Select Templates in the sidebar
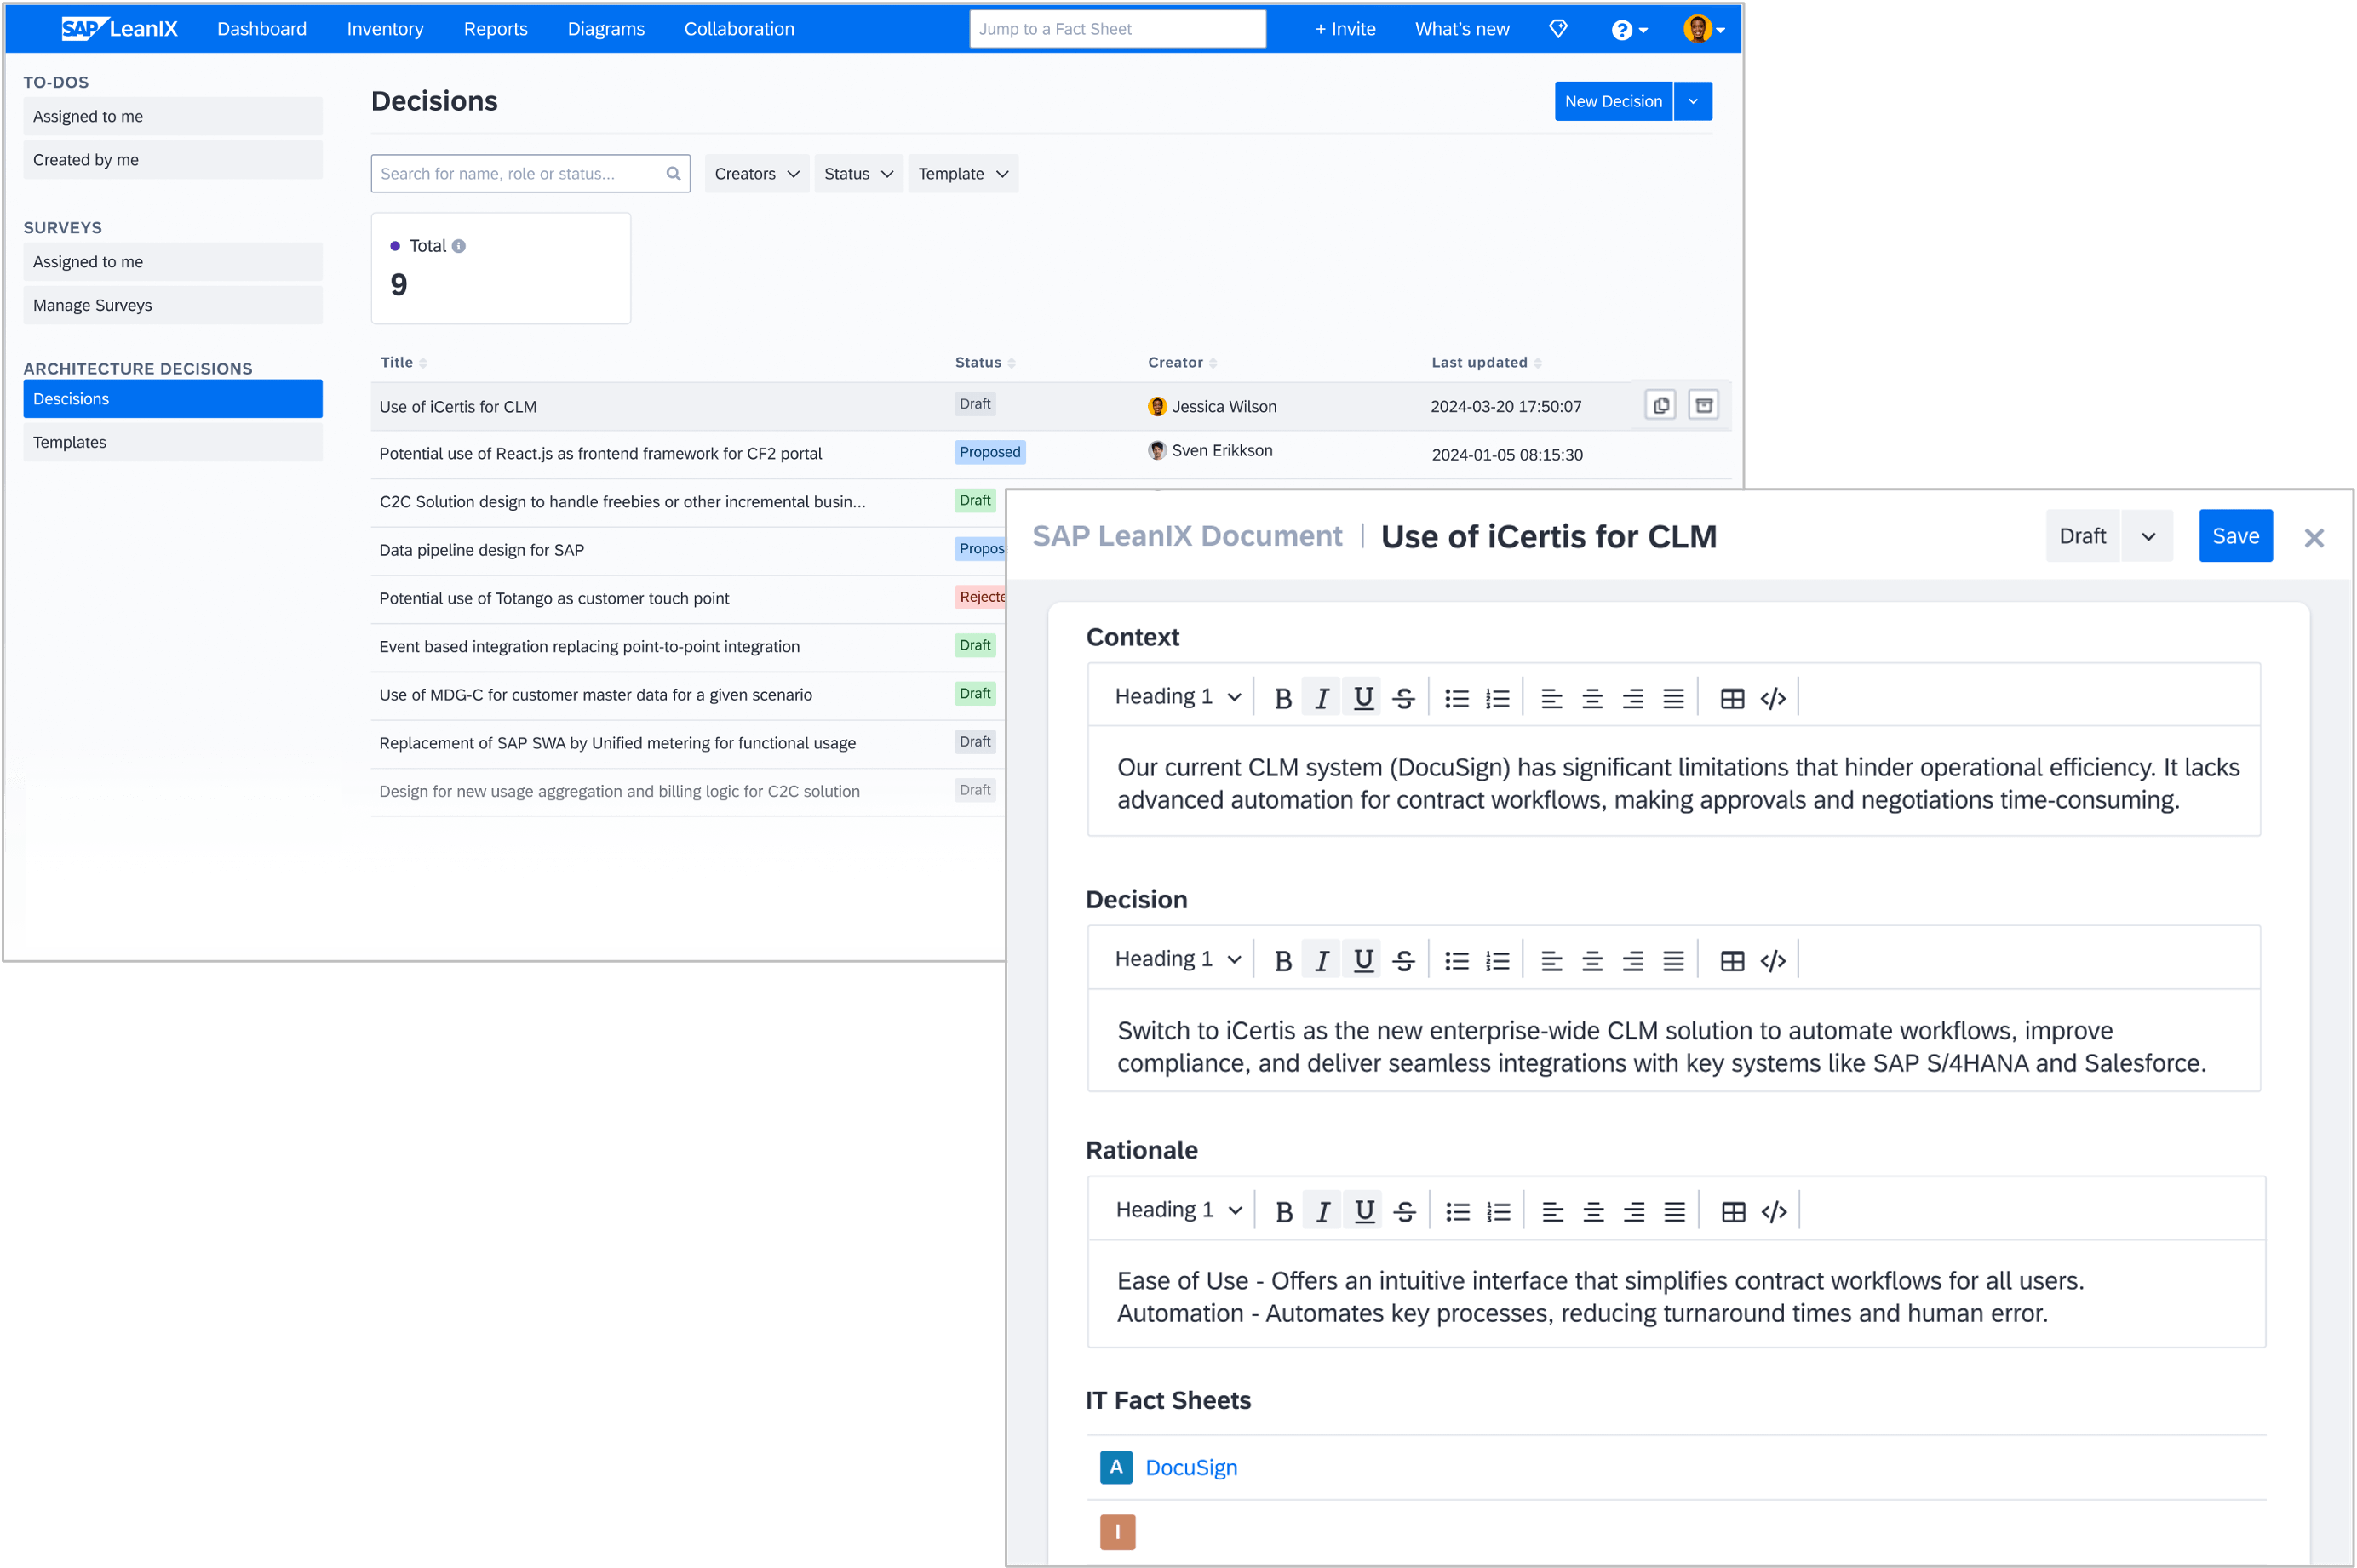This screenshot has height=1568, width=2357. pyautogui.click(x=172, y=442)
